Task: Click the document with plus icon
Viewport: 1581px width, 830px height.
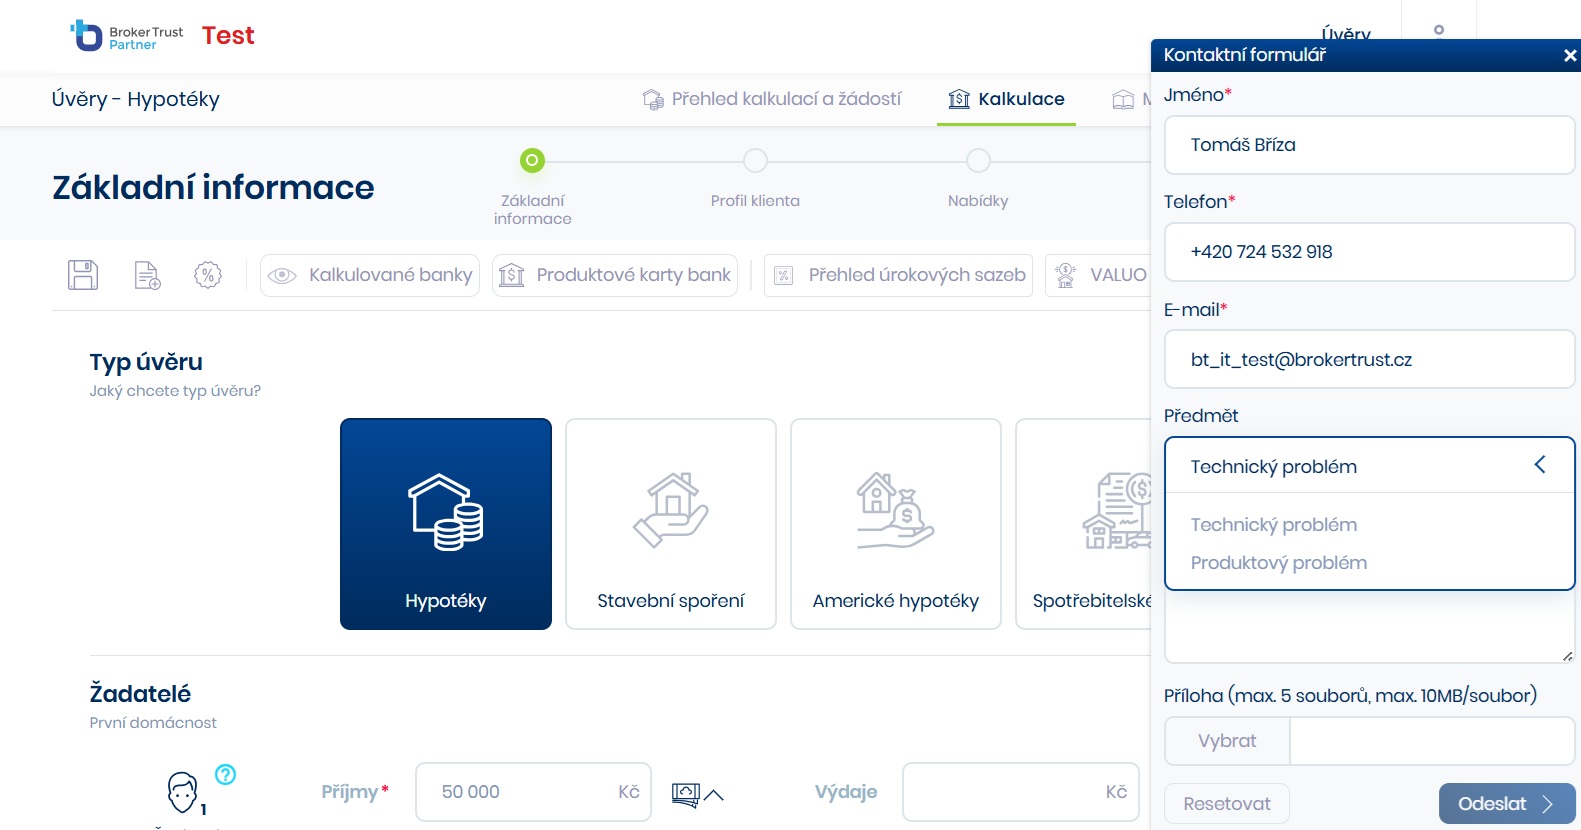Action: 147,275
